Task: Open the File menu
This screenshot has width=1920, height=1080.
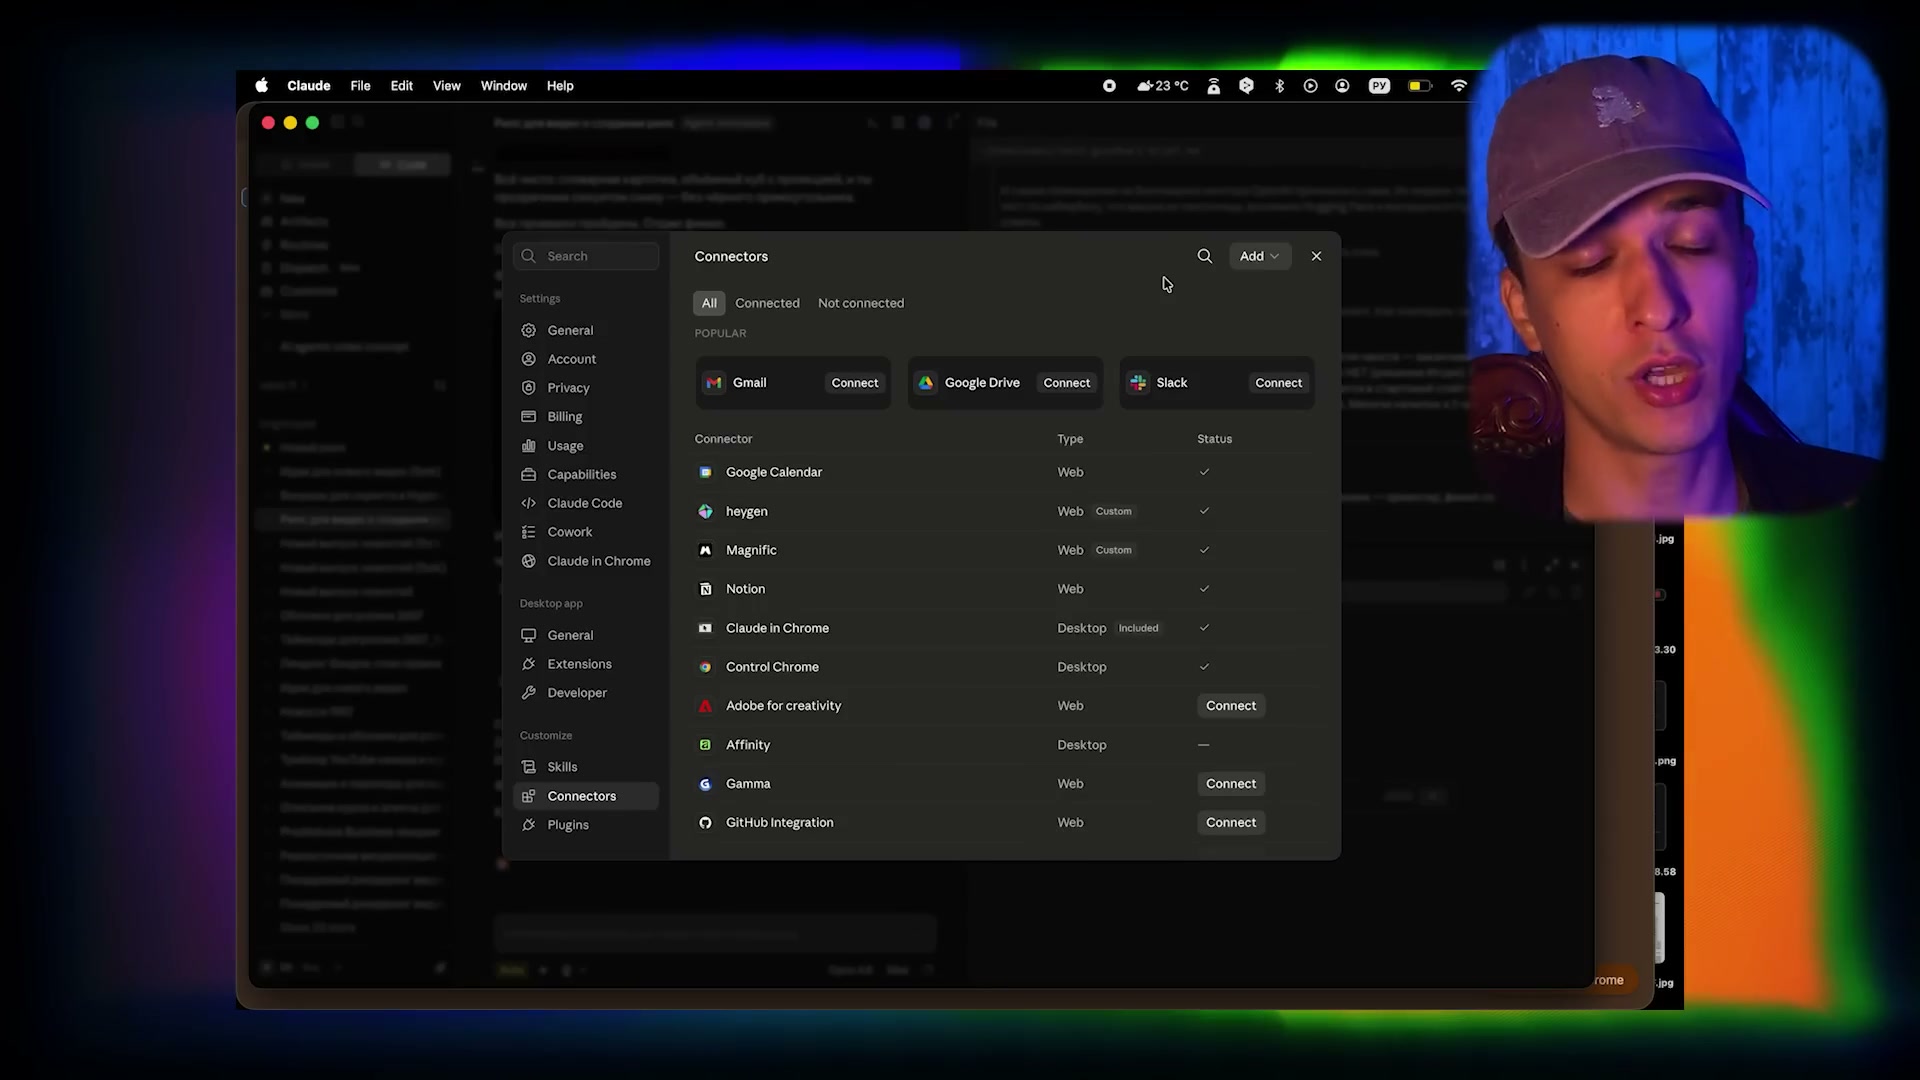Action: pyautogui.click(x=360, y=86)
